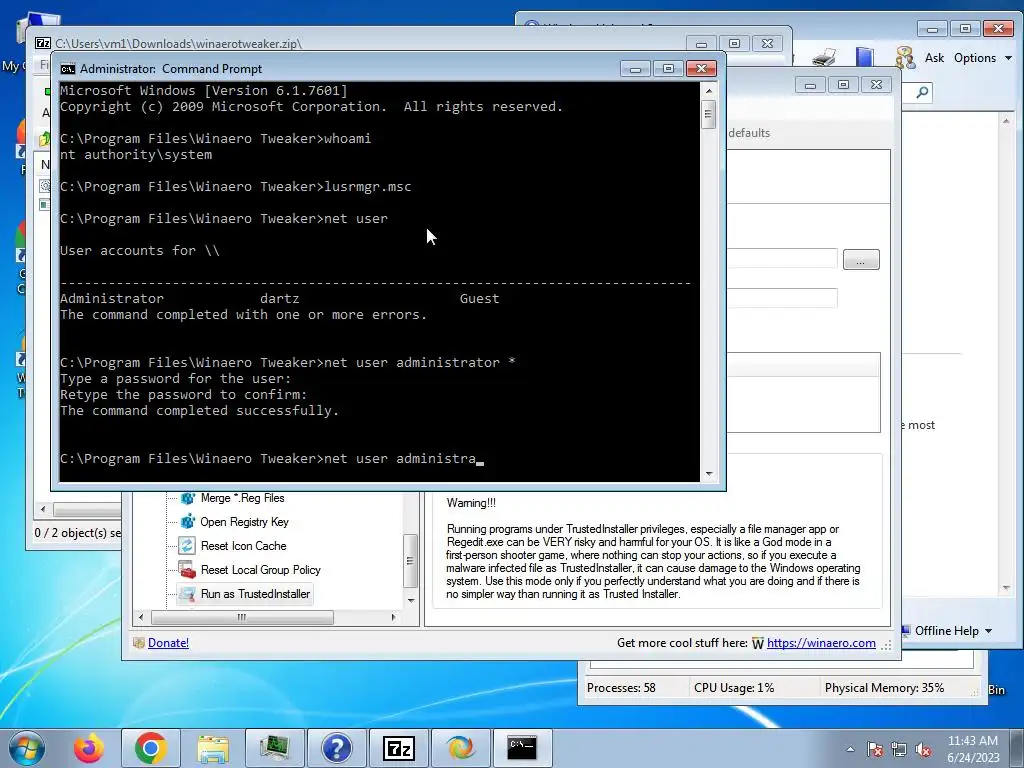
Task: Open the https://winaero.com link
Action: (821, 643)
